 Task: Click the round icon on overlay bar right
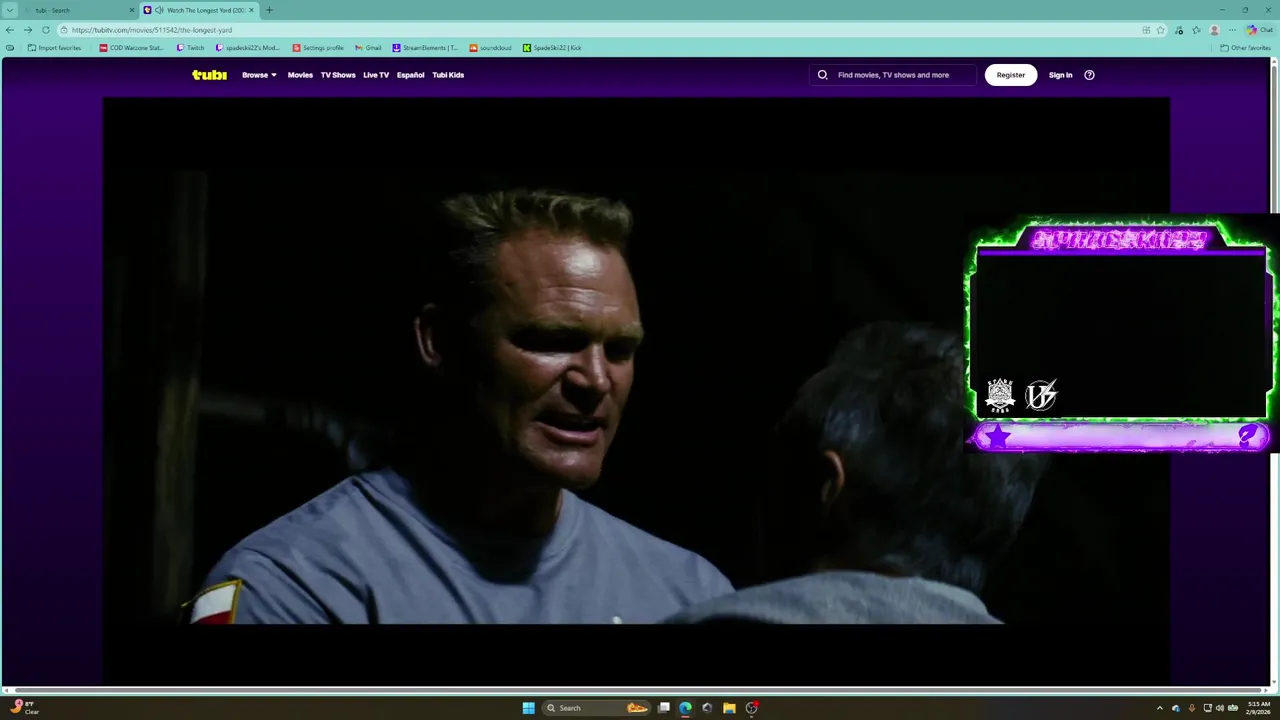(x=1248, y=435)
